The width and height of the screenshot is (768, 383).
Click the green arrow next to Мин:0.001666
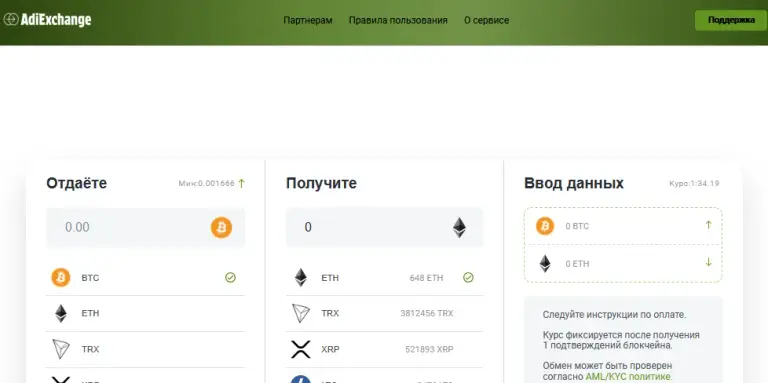(x=241, y=184)
